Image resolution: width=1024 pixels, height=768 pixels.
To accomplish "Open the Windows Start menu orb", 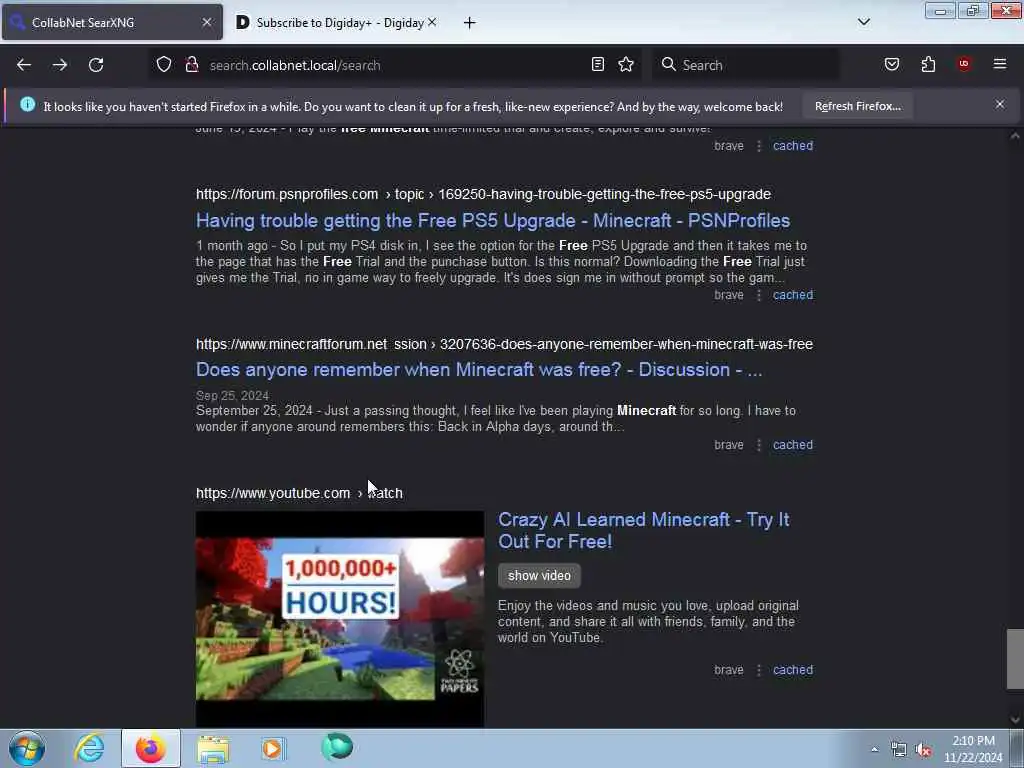I will click(27, 748).
